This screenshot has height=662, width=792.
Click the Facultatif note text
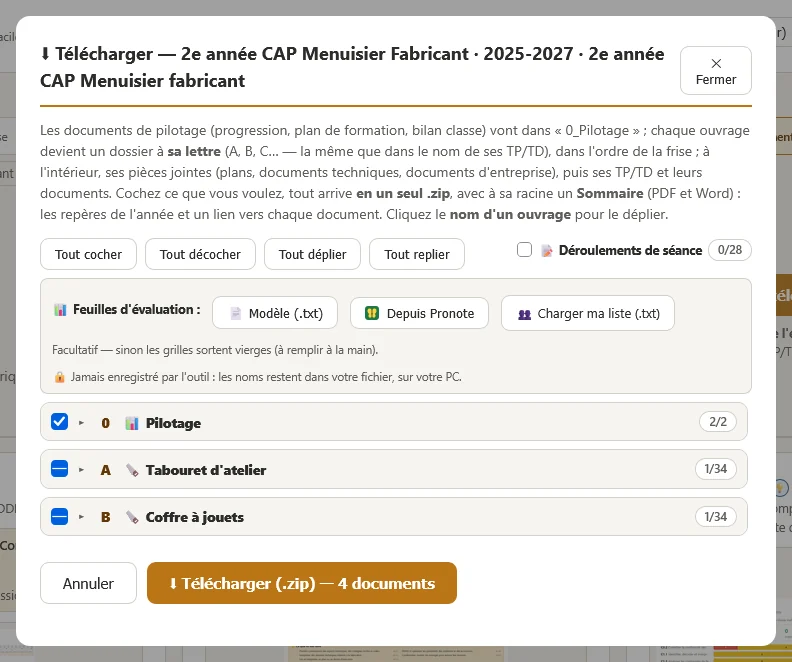click(x=215, y=350)
